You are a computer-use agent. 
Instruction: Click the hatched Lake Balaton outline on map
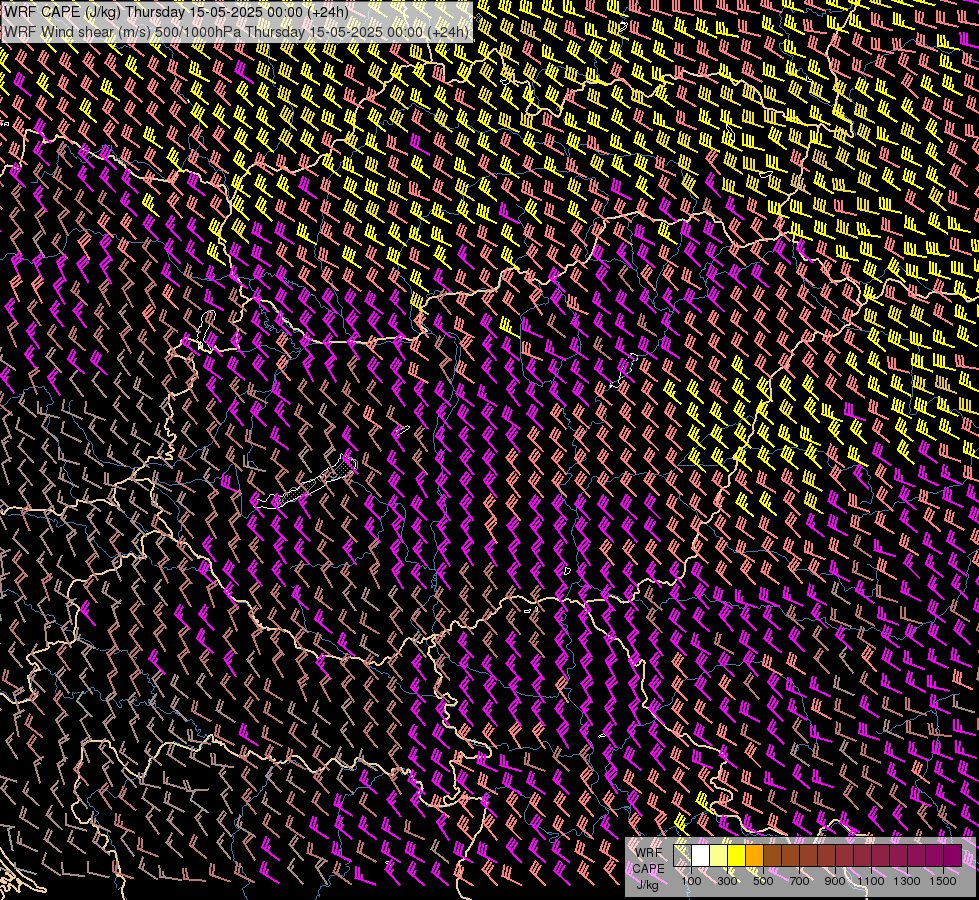pyautogui.click(x=306, y=482)
